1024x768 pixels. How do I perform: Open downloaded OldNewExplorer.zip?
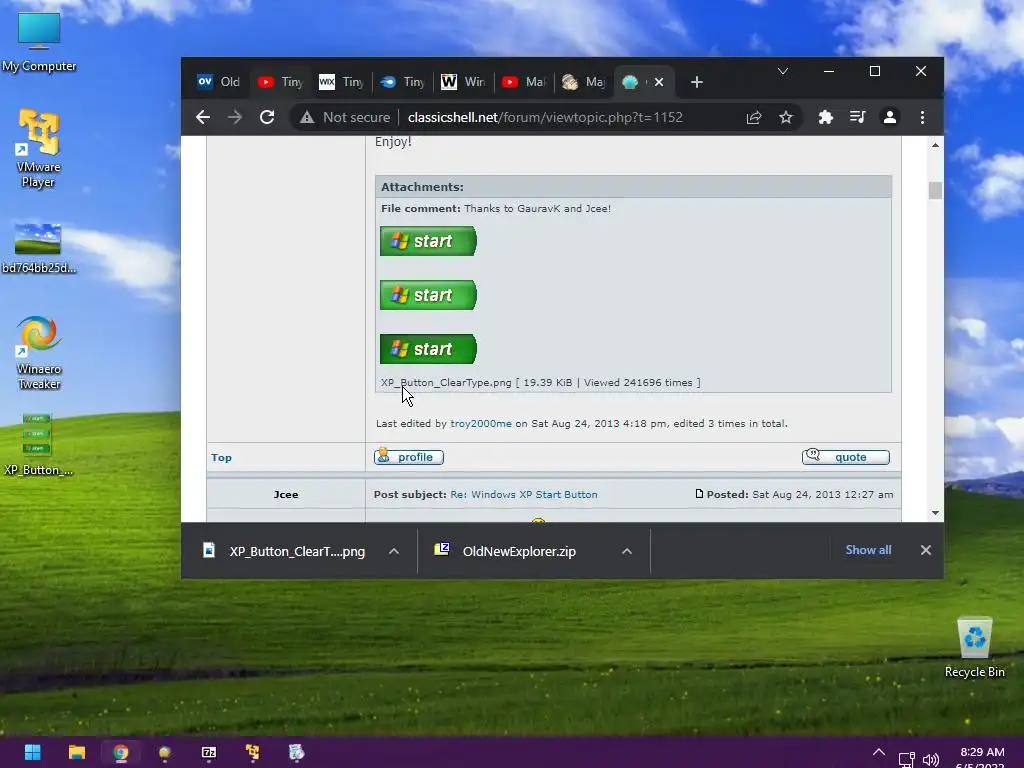tap(509, 551)
